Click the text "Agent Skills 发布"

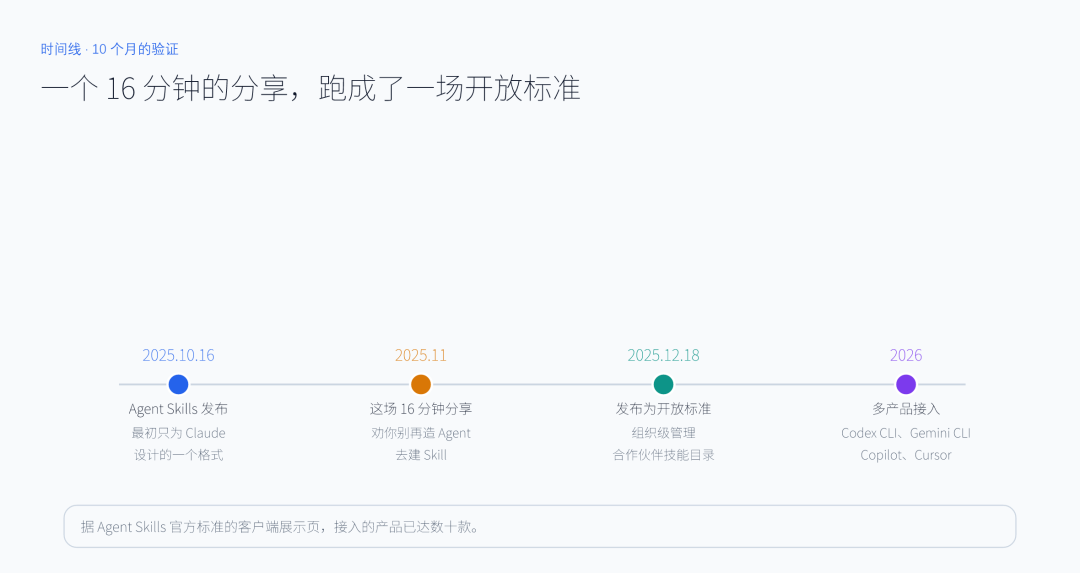178,409
